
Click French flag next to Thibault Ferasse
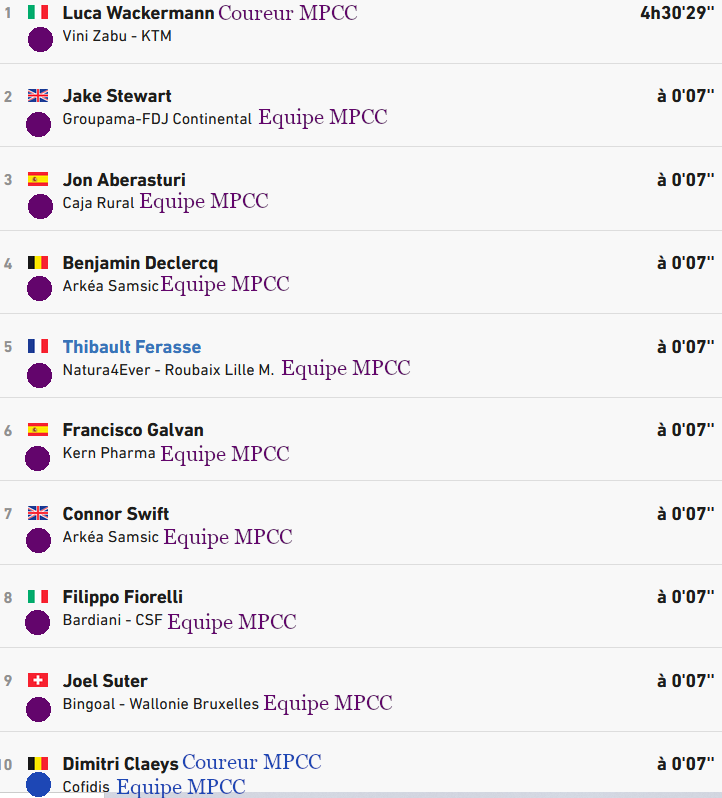(38, 346)
